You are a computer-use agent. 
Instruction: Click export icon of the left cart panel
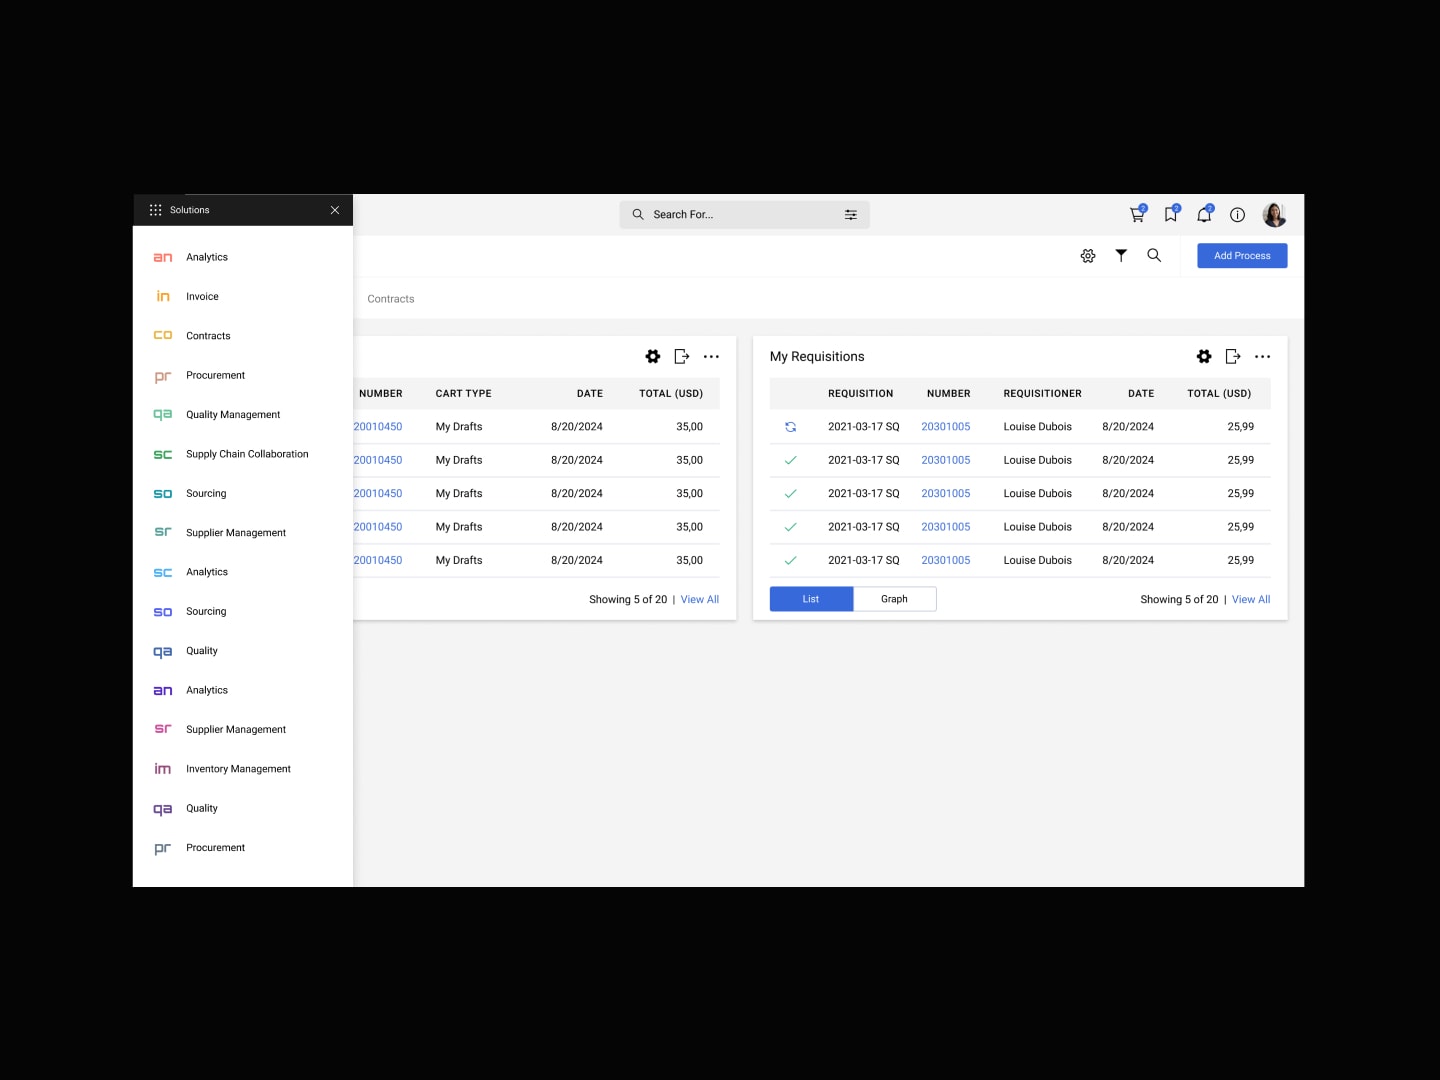(682, 357)
